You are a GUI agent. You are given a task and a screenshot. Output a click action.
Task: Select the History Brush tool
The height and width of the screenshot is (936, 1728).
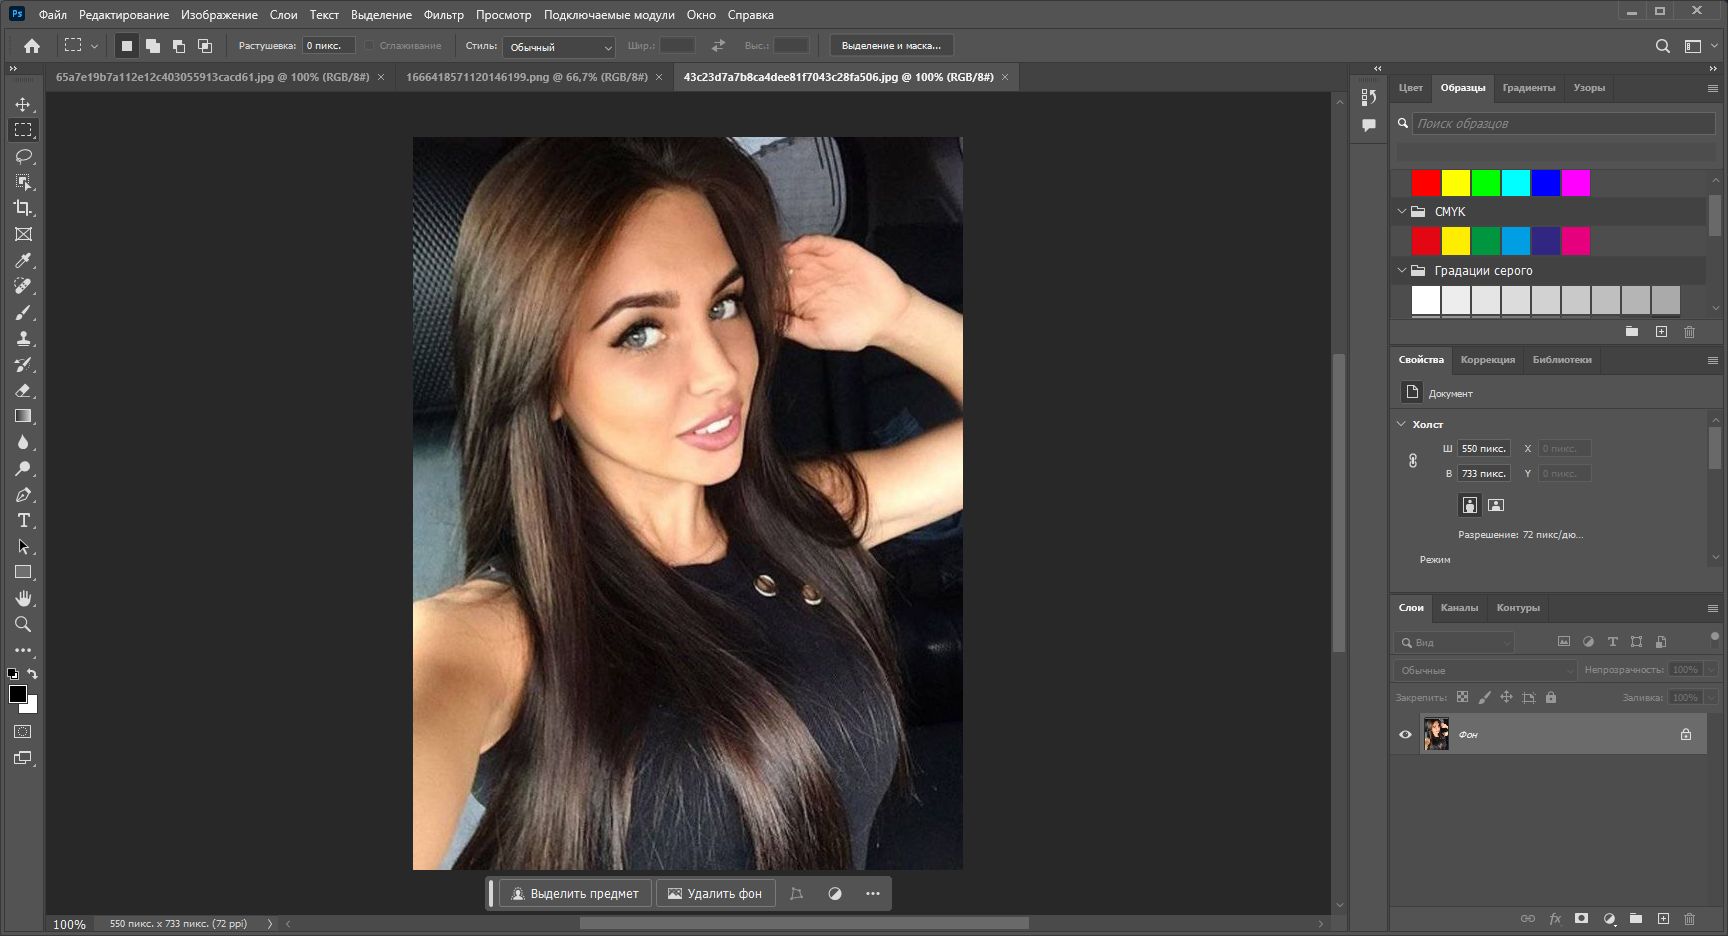pos(23,364)
